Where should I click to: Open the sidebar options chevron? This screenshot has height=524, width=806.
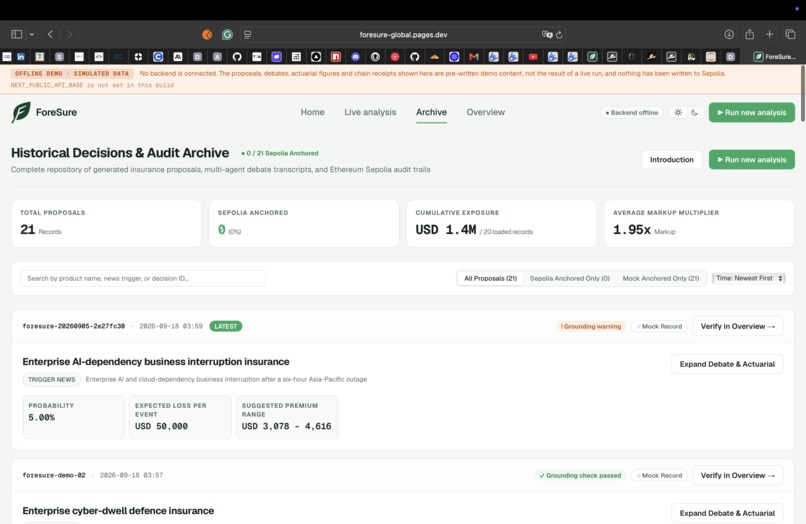pyautogui.click(x=31, y=34)
